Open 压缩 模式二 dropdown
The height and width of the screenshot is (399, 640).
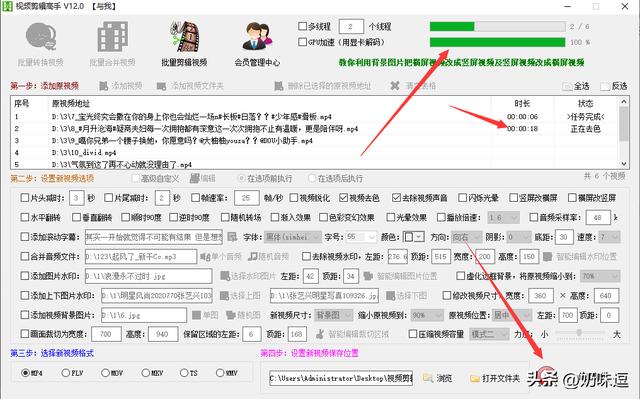point(489,334)
